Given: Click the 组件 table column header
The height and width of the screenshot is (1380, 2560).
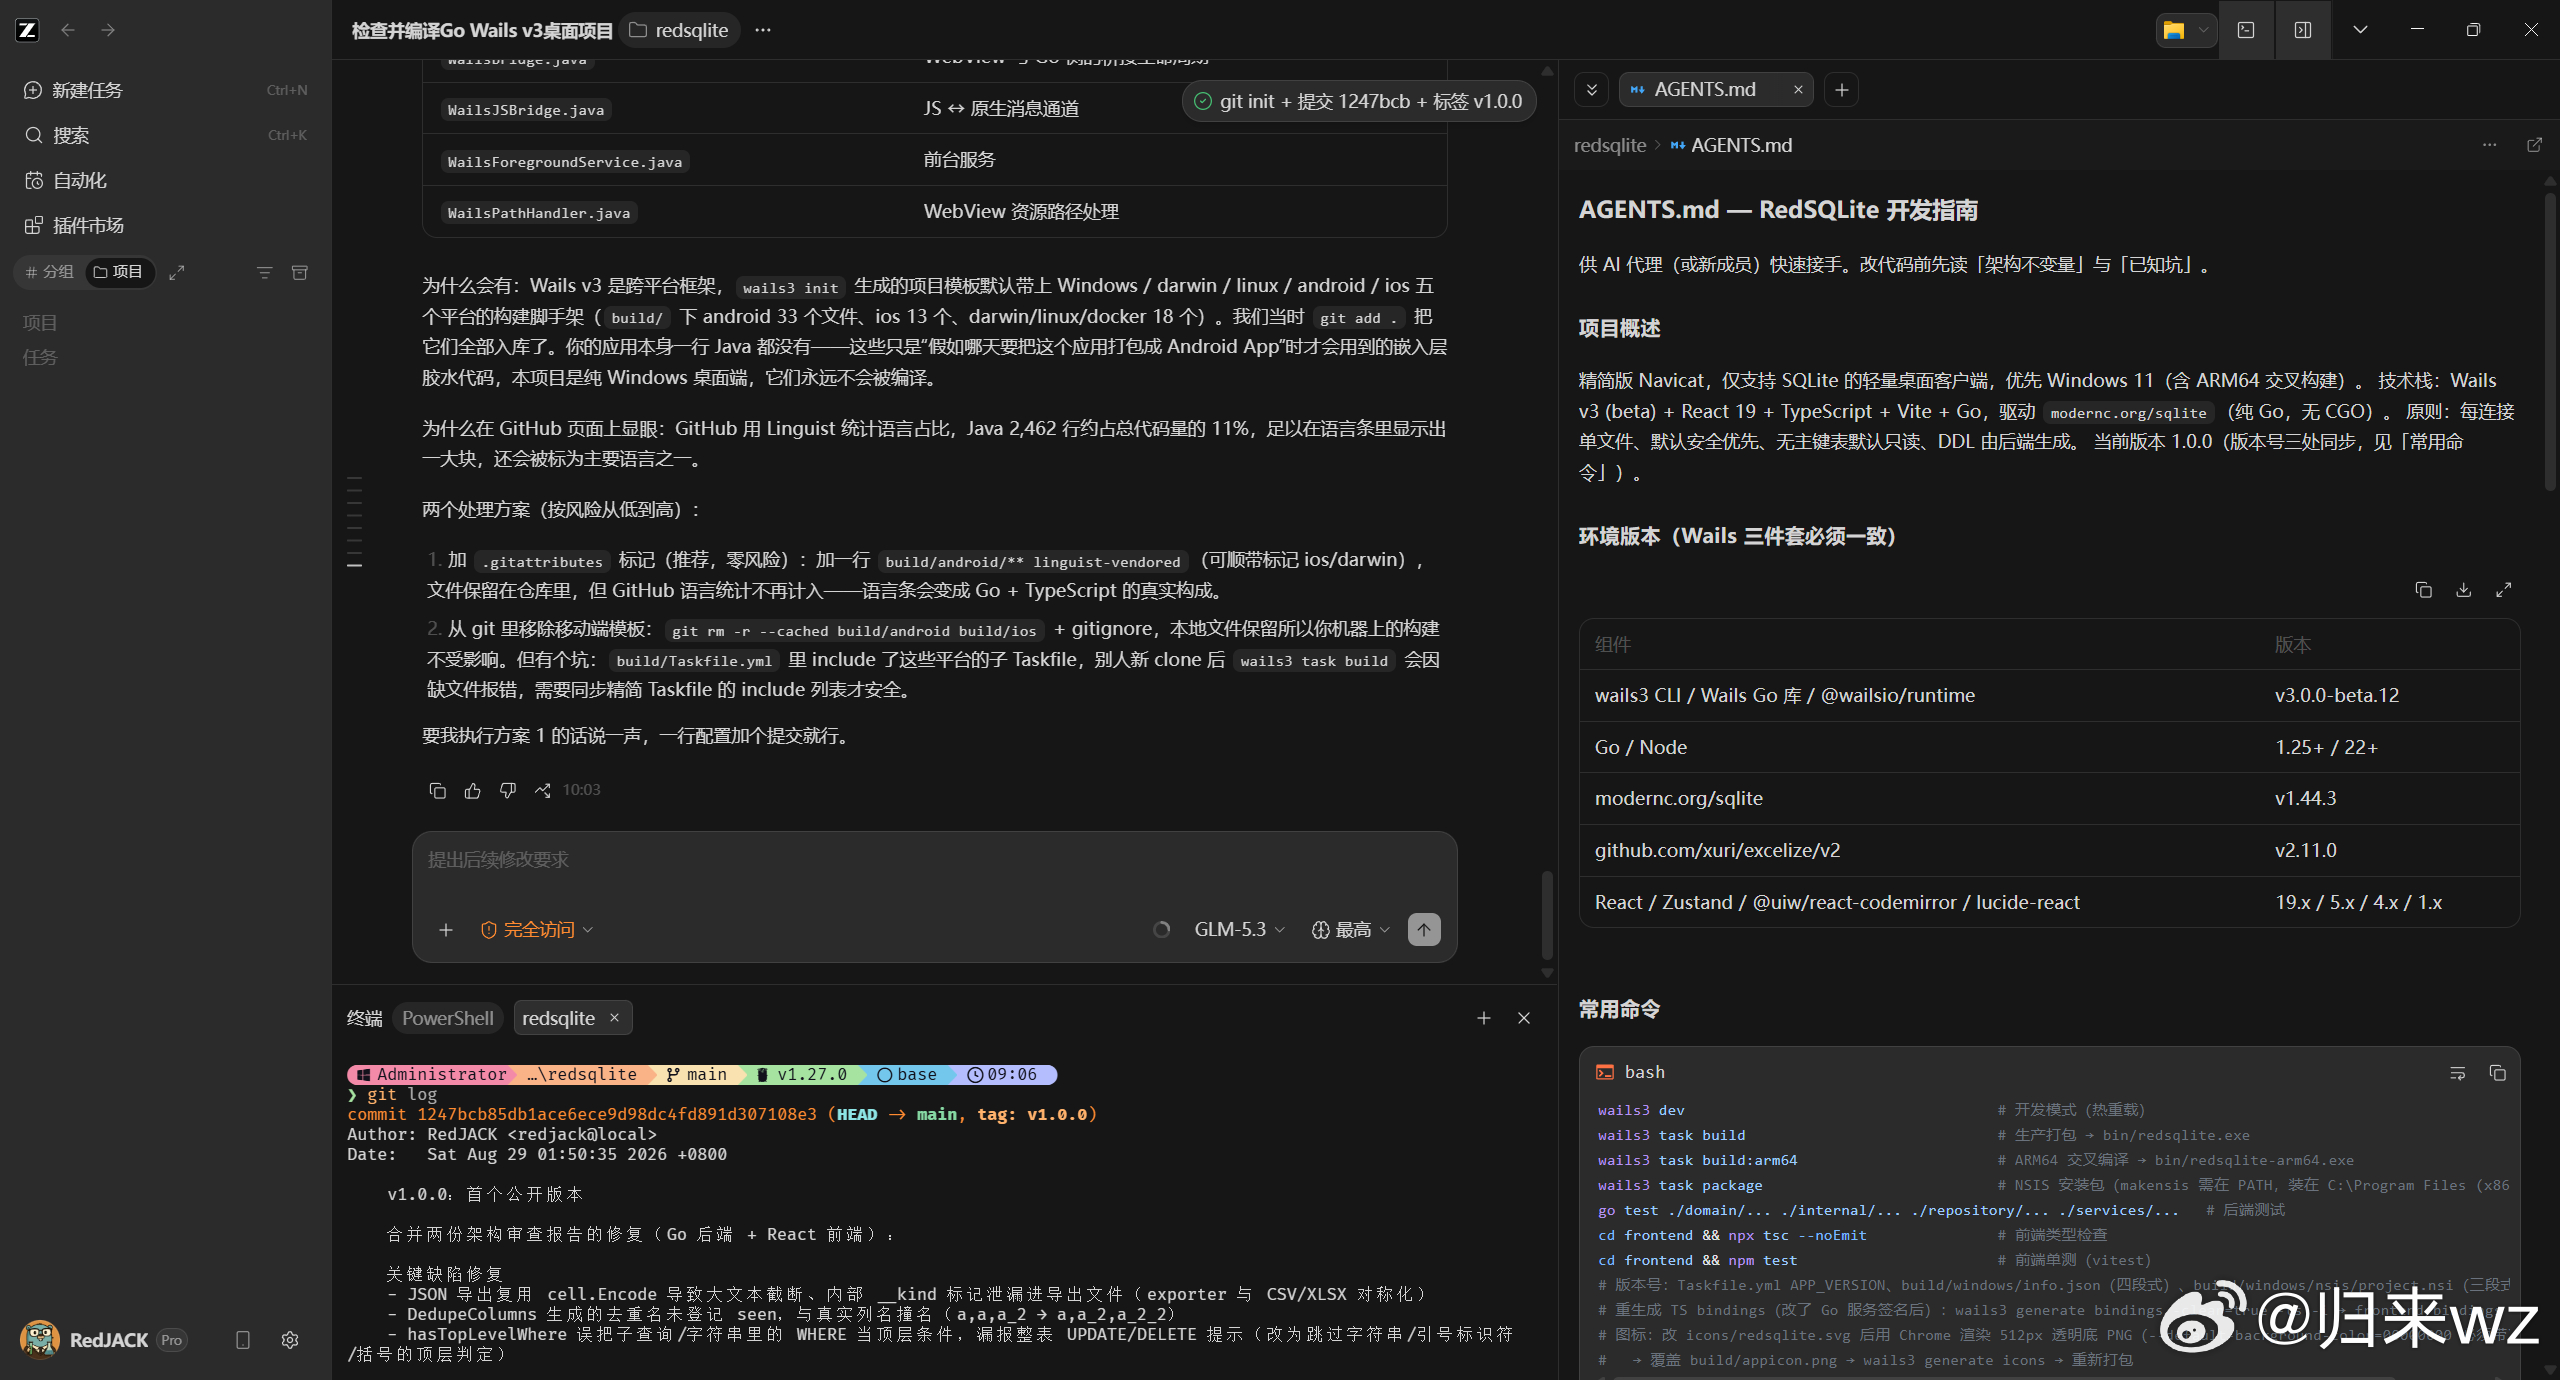Looking at the screenshot, I should [1613, 645].
